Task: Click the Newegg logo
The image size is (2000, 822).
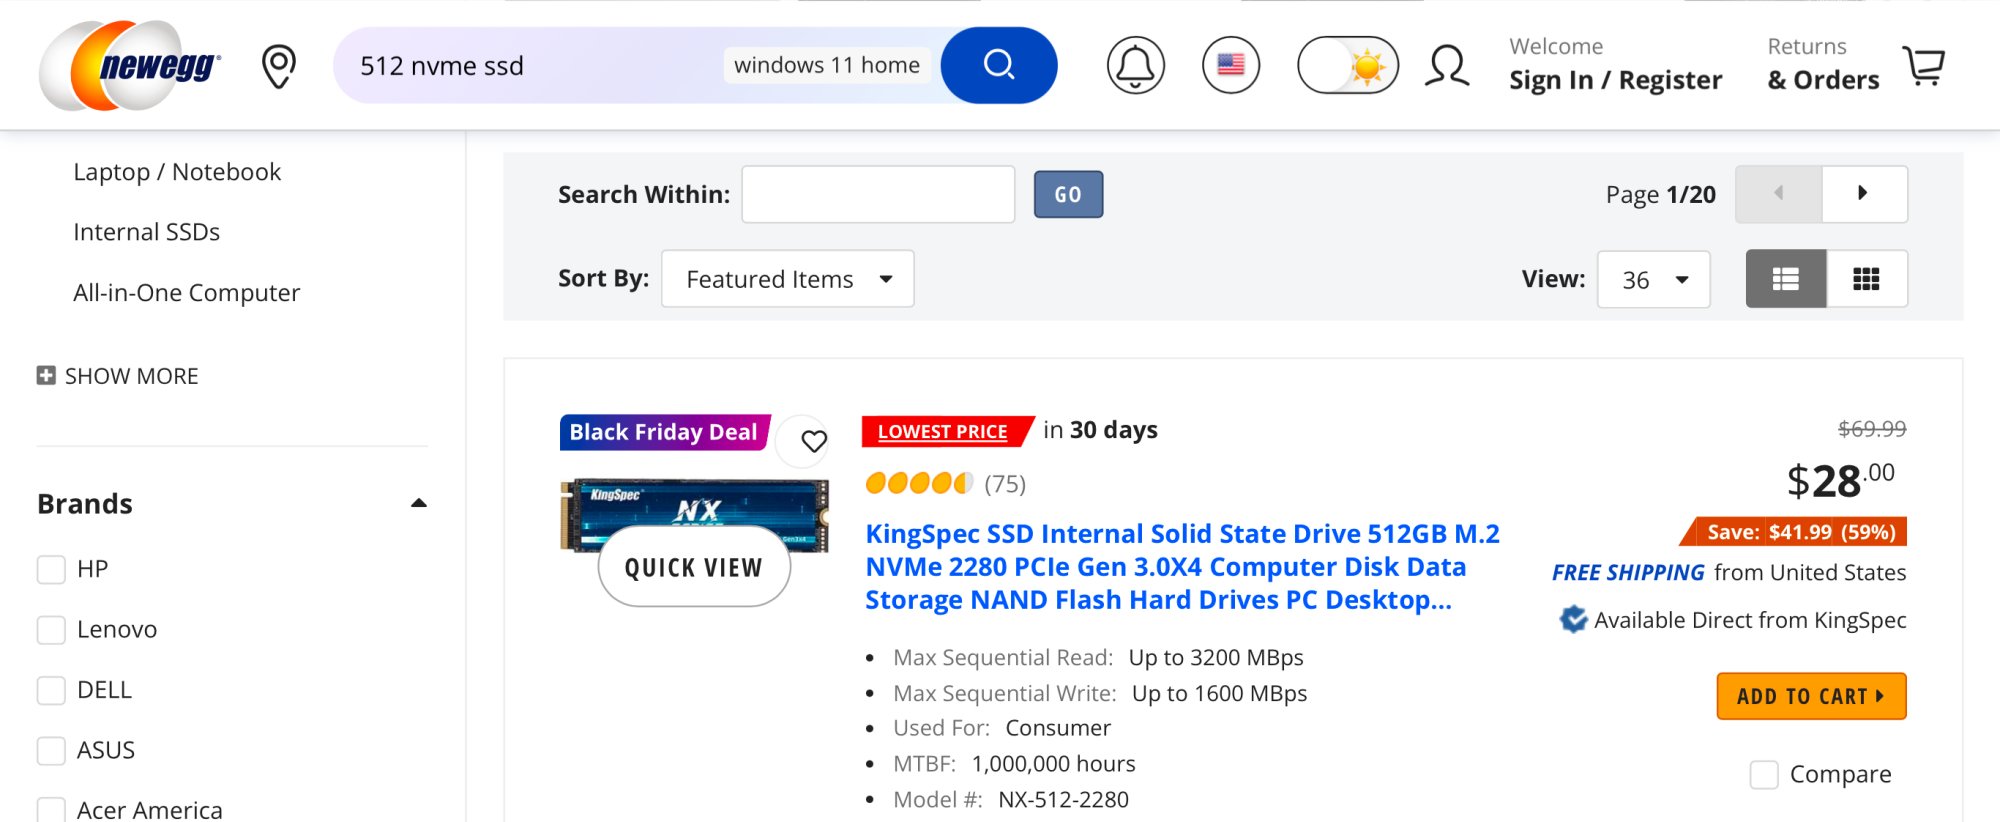Action: tap(130, 66)
